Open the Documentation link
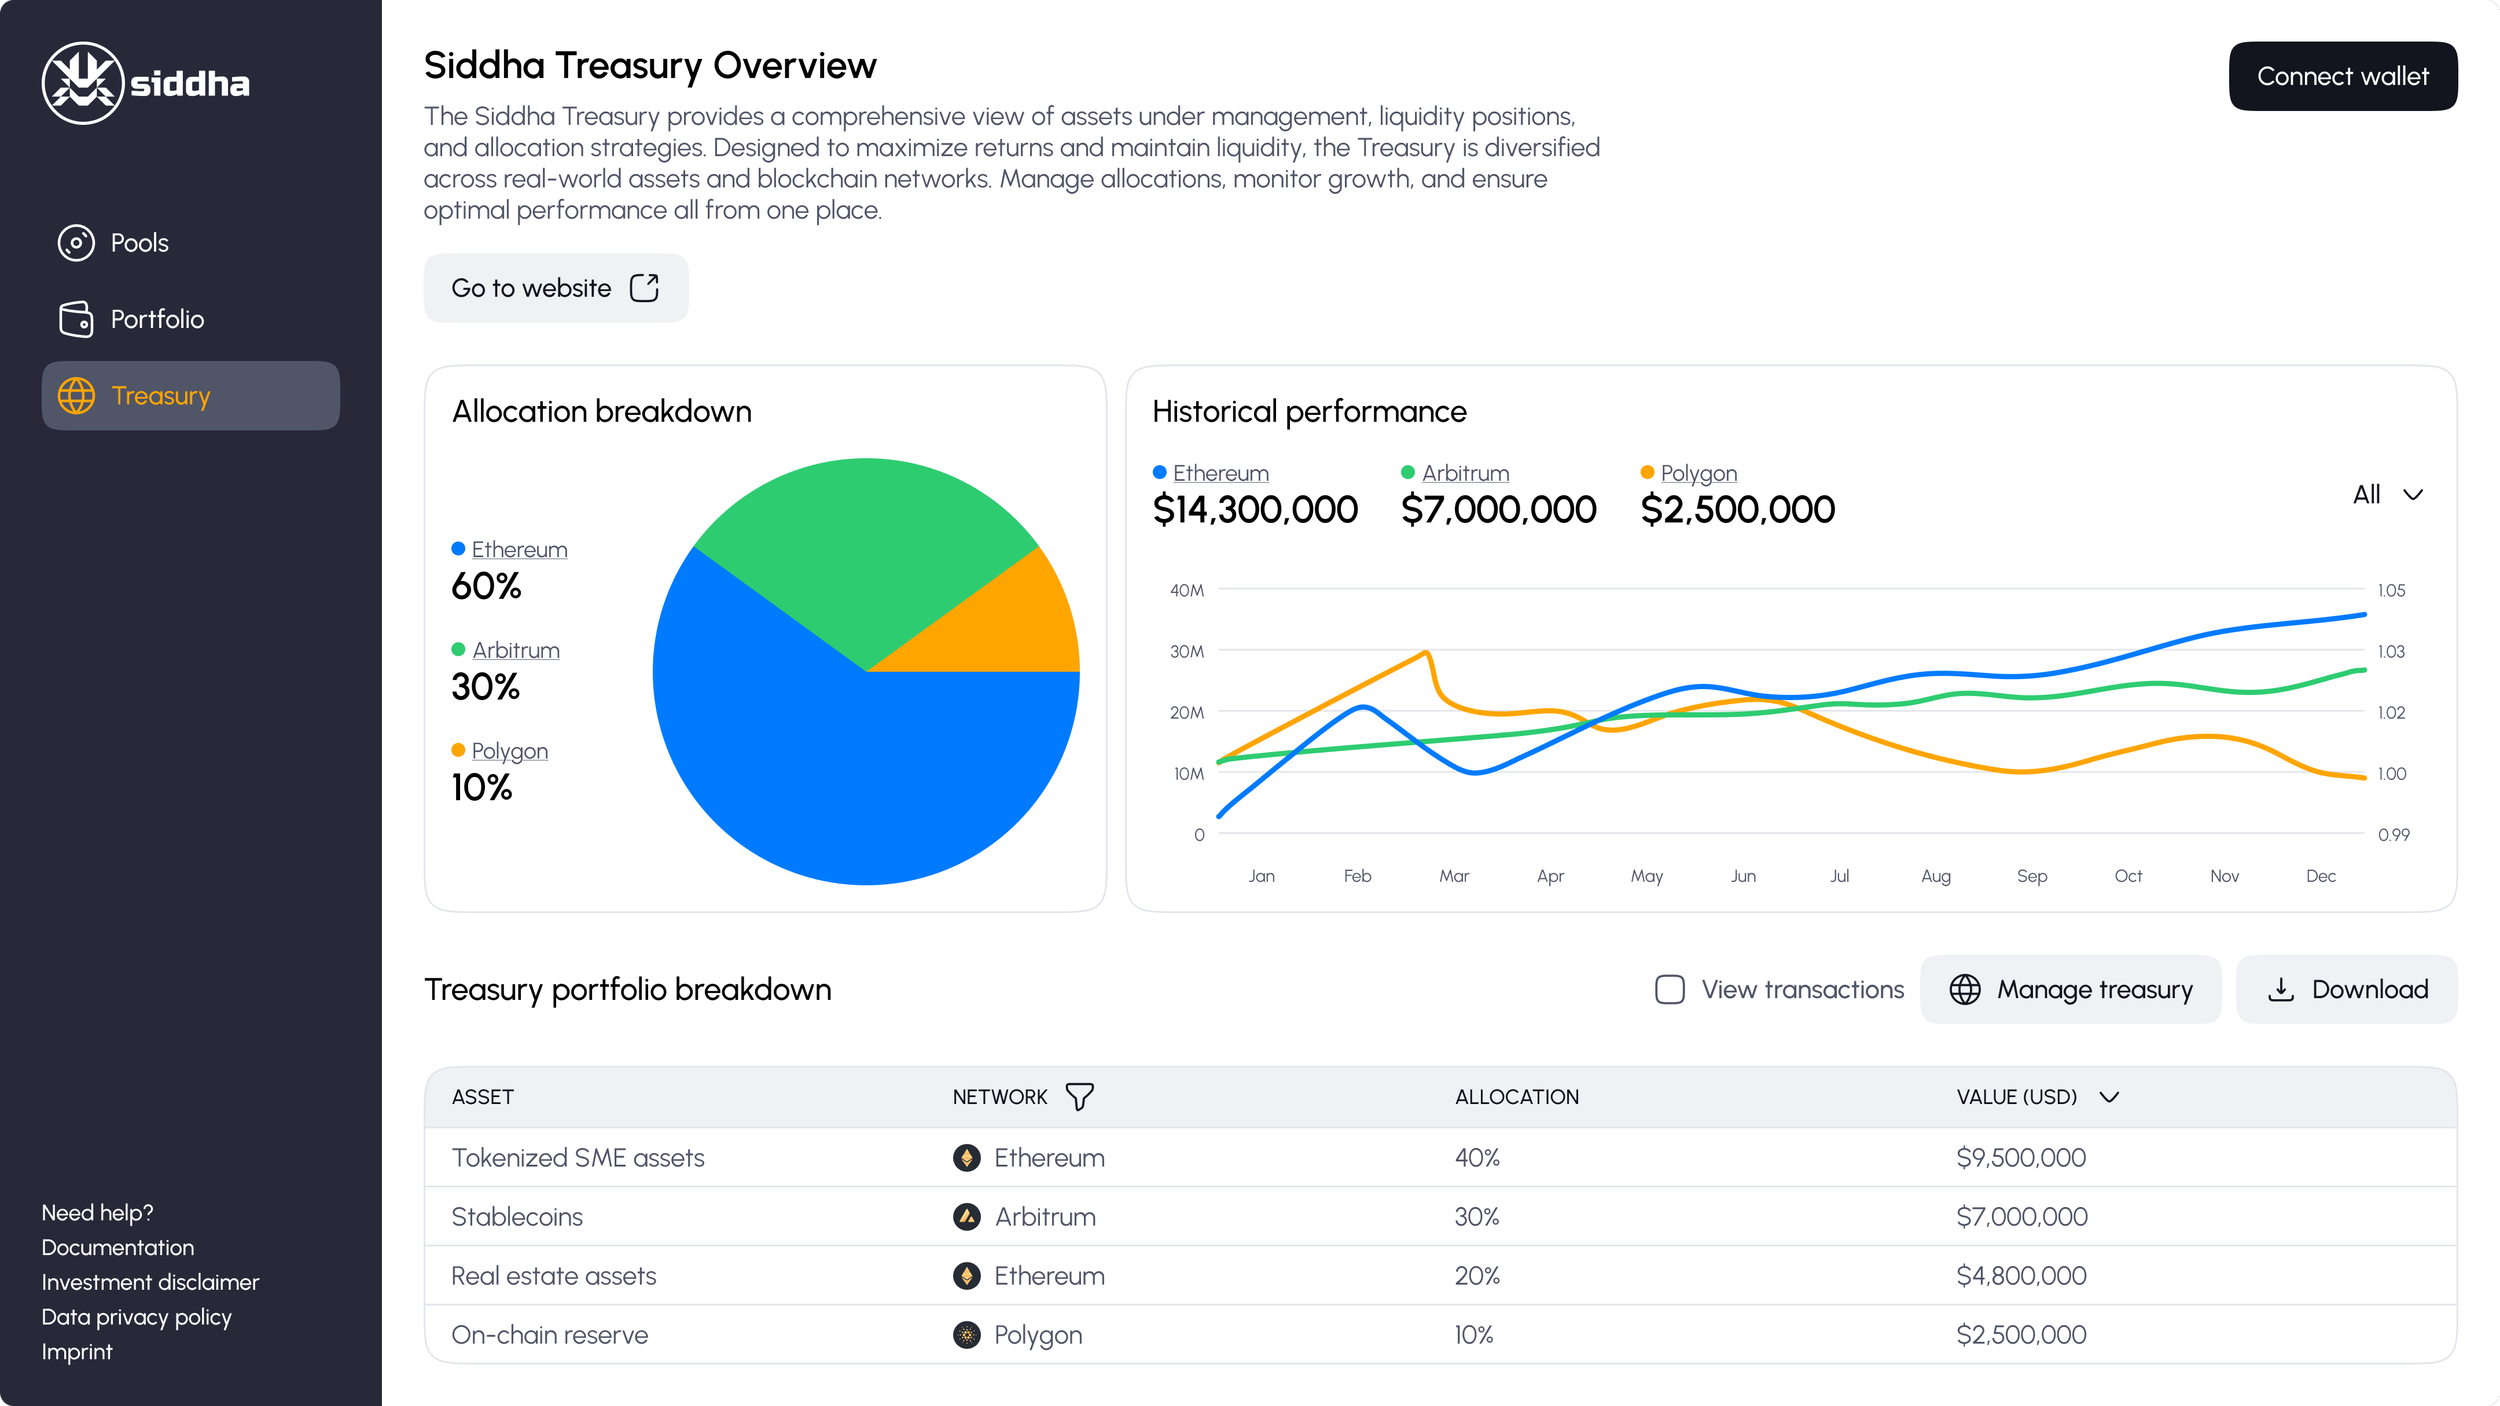 (118, 1247)
